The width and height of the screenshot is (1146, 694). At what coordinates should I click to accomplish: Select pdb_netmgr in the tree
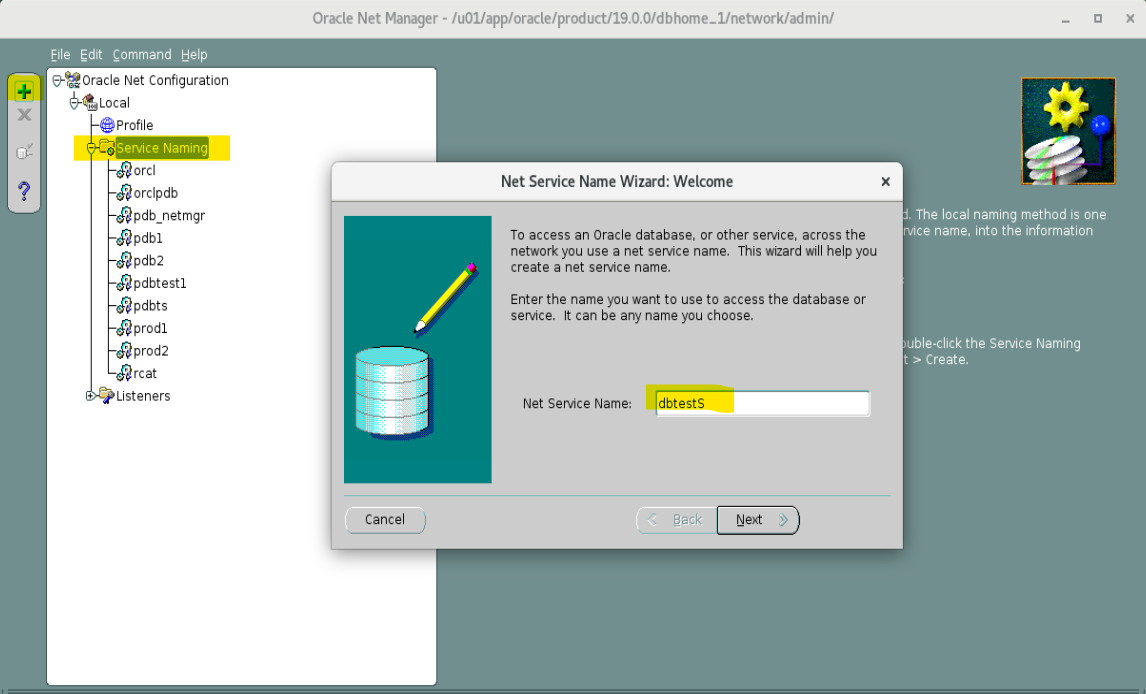coord(170,216)
